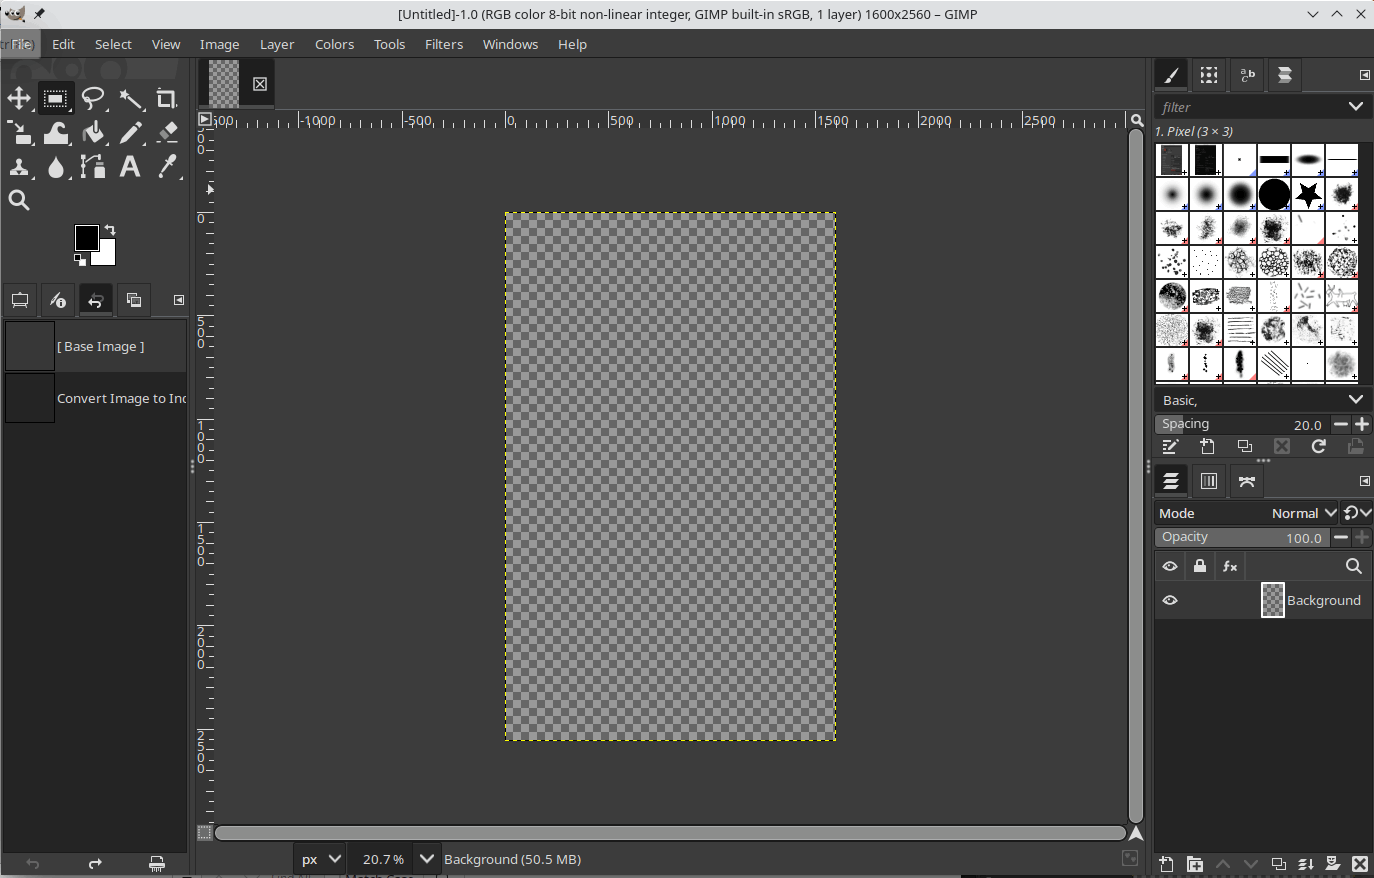Click the black foreground color swatch
The width and height of the screenshot is (1374, 878).
[x=86, y=238]
